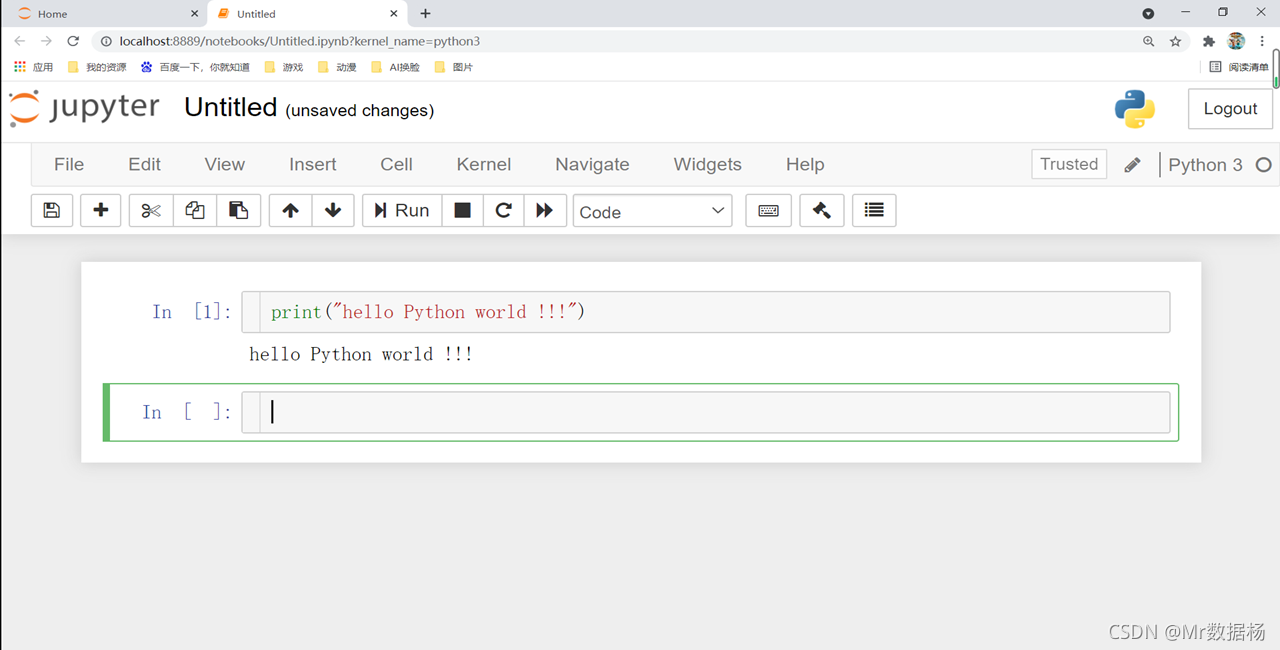
Task: Restart the kernel circular arrow icon
Action: coord(503,210)
